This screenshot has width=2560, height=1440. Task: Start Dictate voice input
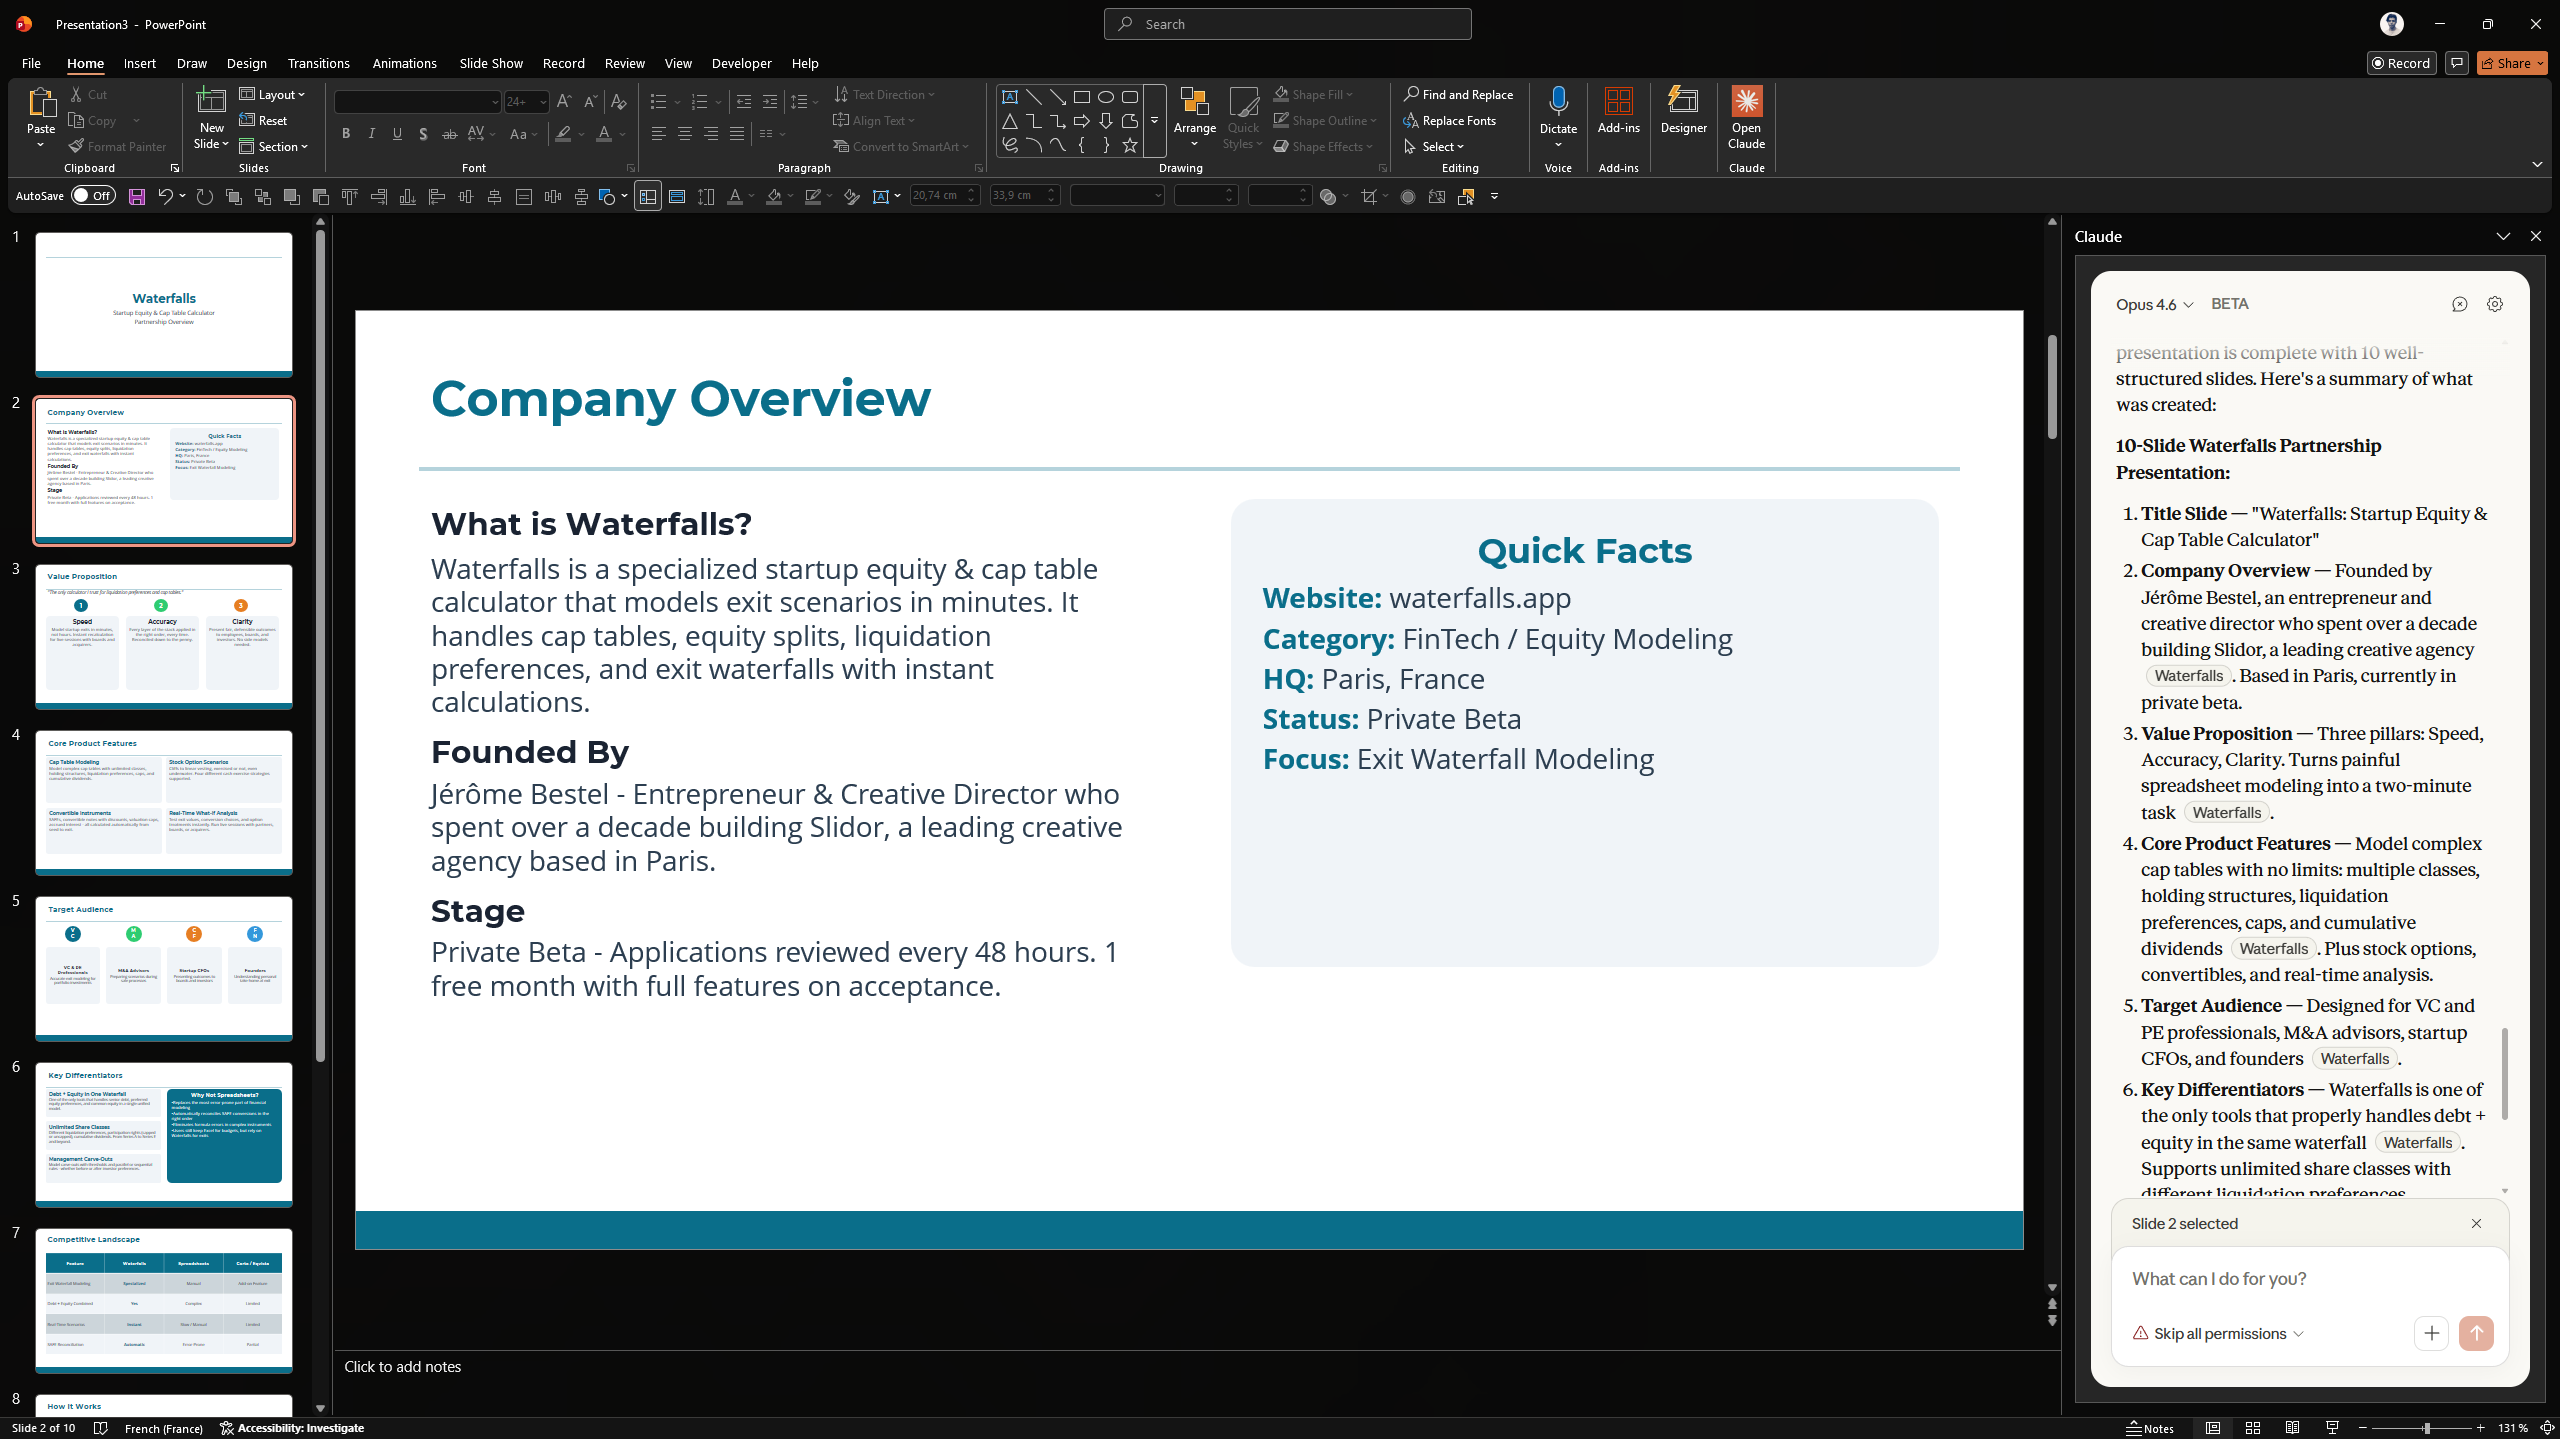(x=1558, y=103)
